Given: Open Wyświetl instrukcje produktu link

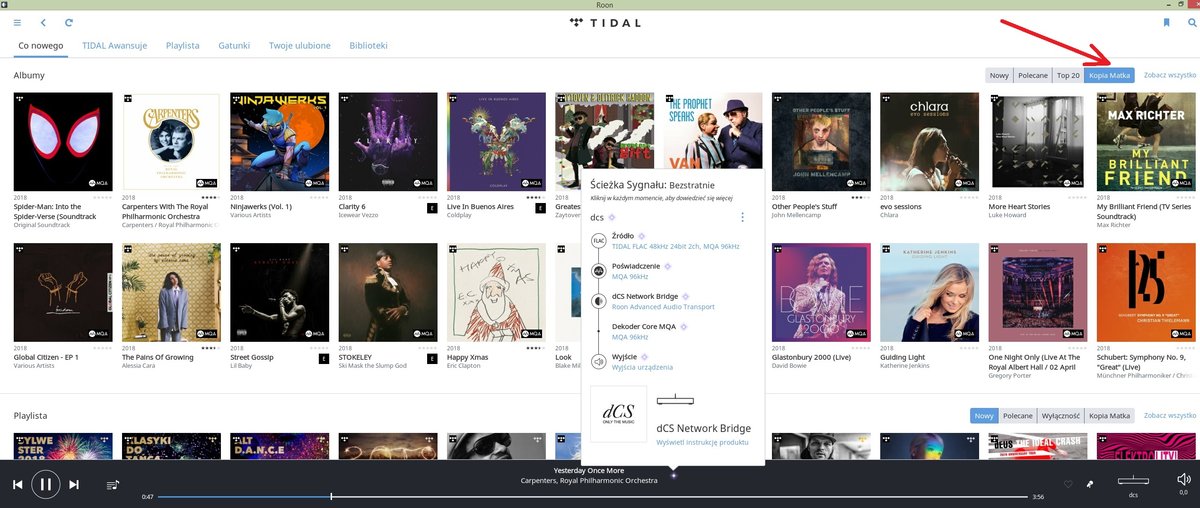Looking at the screenshot, I should pyautogui.click(x=703, y=441).
